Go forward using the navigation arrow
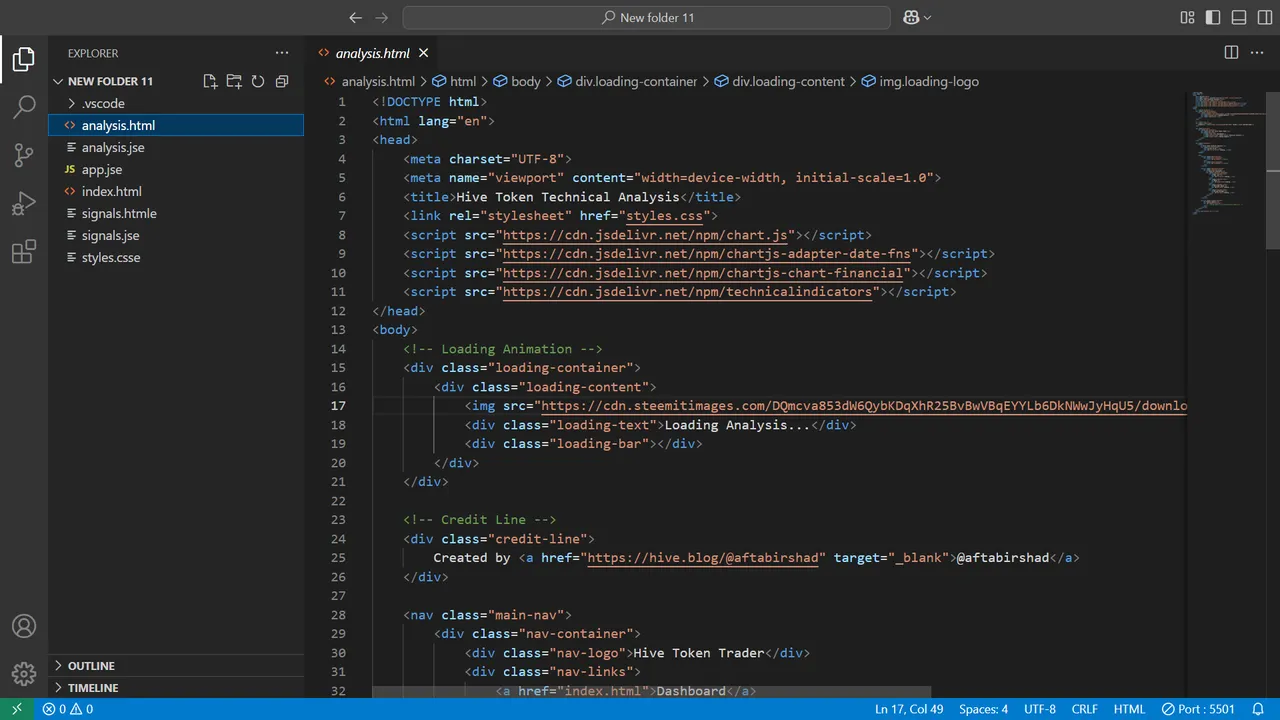This screenshot has width=1280, height=720. tap(381, 17)
